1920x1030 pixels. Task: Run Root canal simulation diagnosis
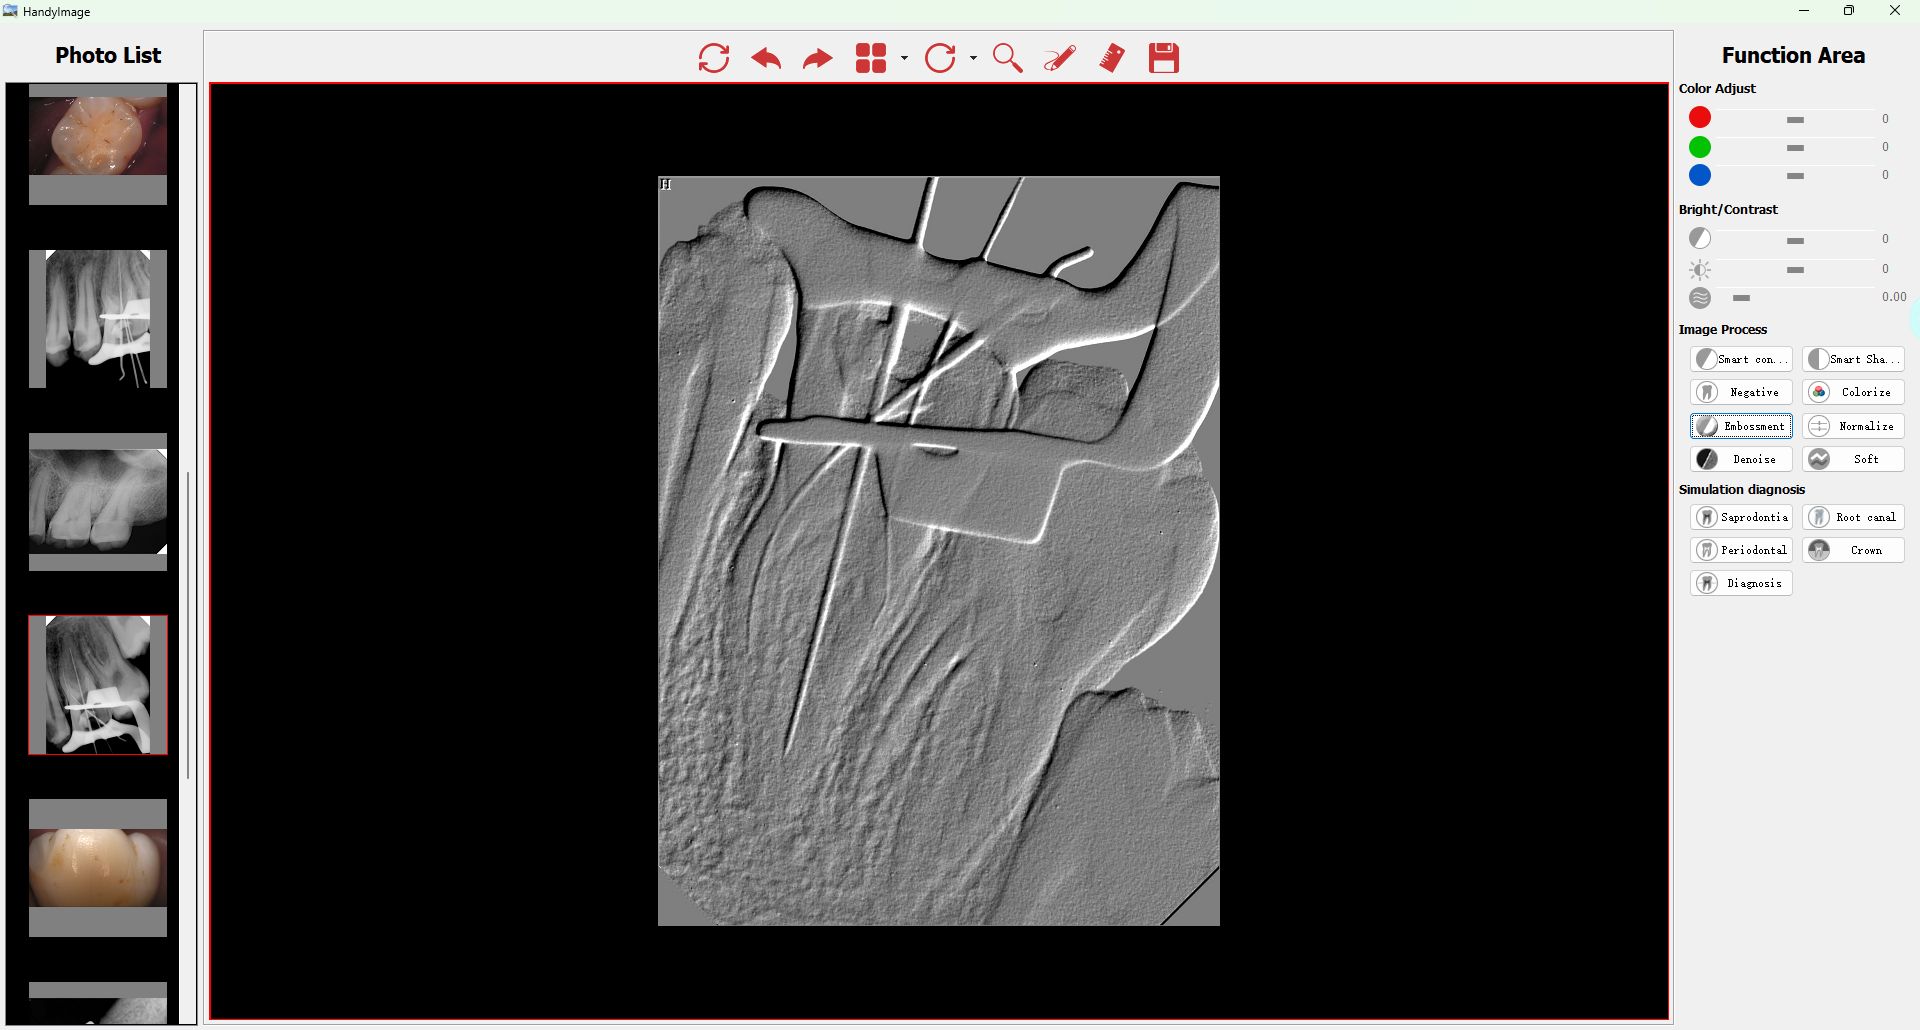(1853, 517)
